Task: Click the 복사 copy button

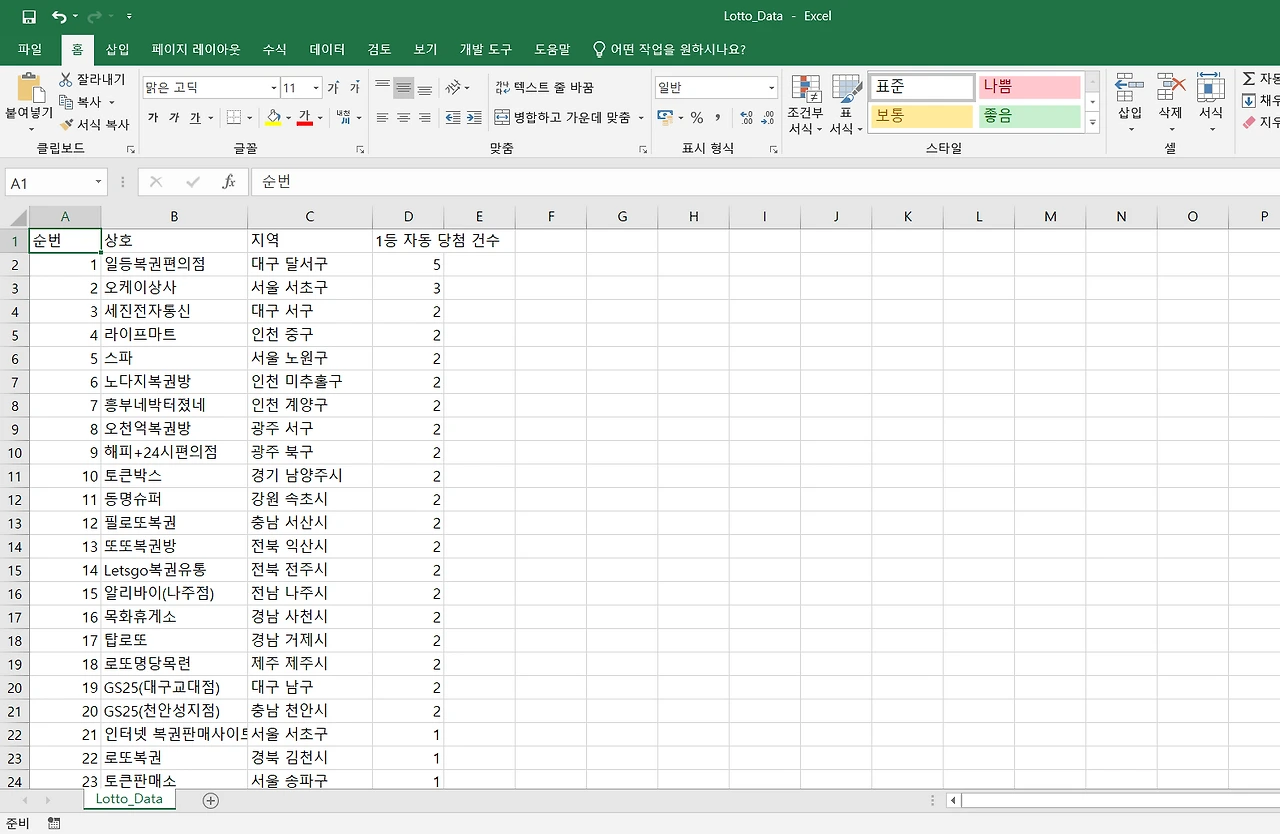Action: (81, 102)
